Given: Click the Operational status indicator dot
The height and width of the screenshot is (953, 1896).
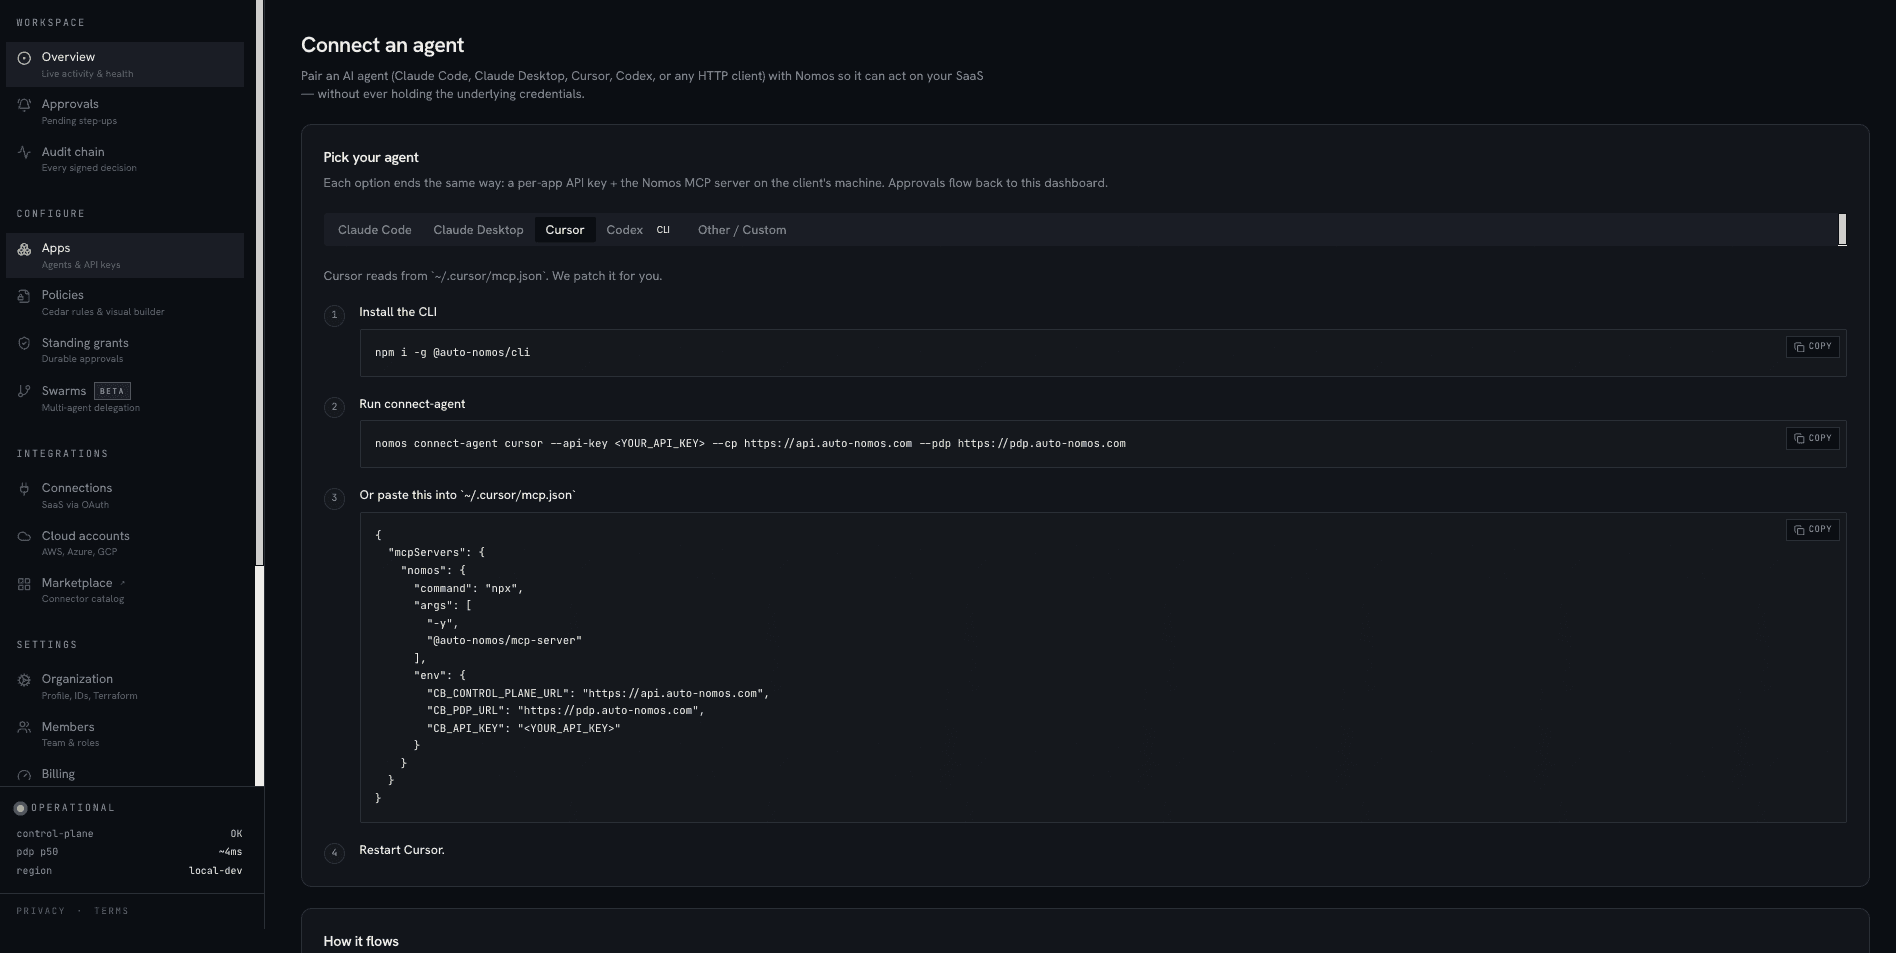Looking at the screenshot, I should click(20, 808).
